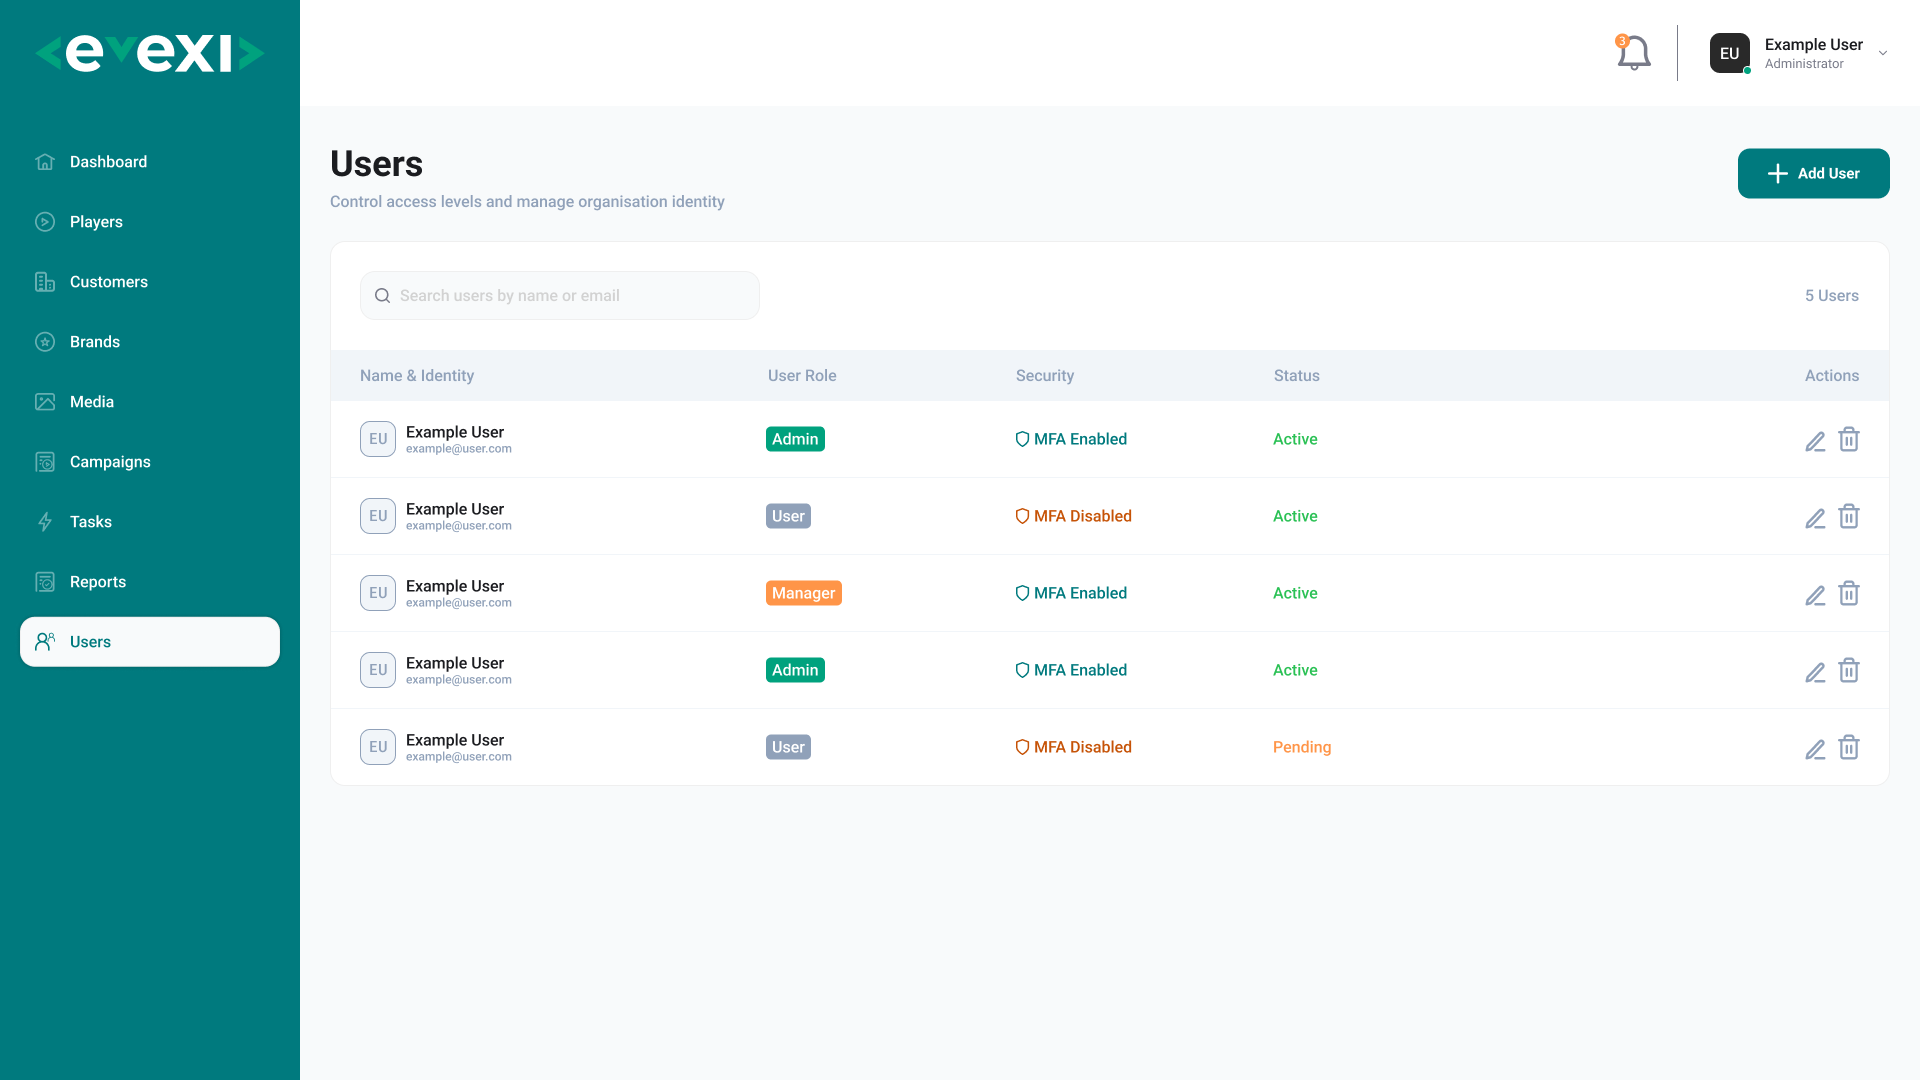The image size is (1920, 1080).
Task: Click the "Status" column header
Action: tap(1297, 376)
